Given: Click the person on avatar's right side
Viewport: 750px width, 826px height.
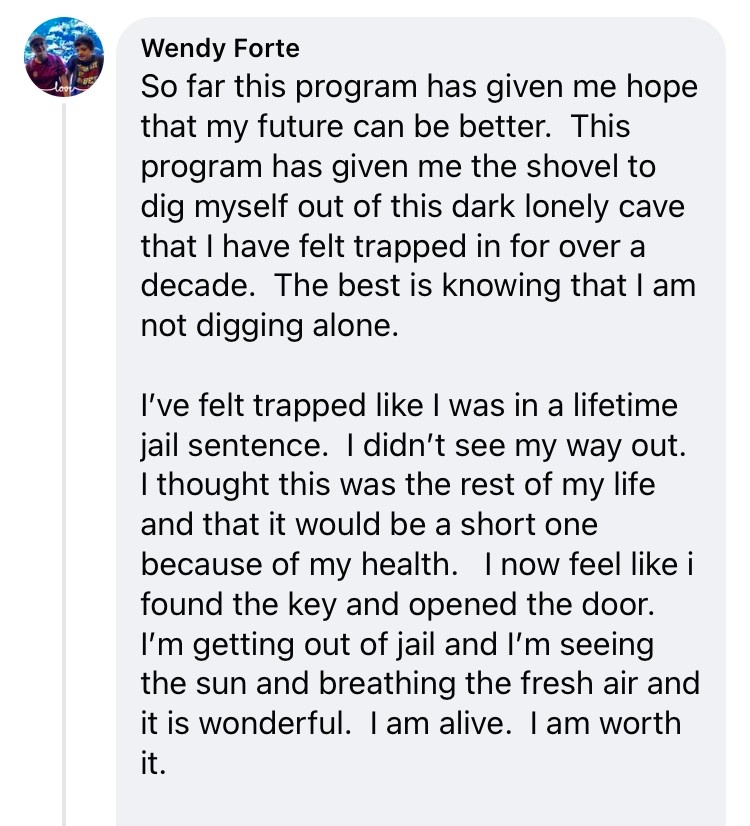Looking at the screenshot, I should 84,61.
